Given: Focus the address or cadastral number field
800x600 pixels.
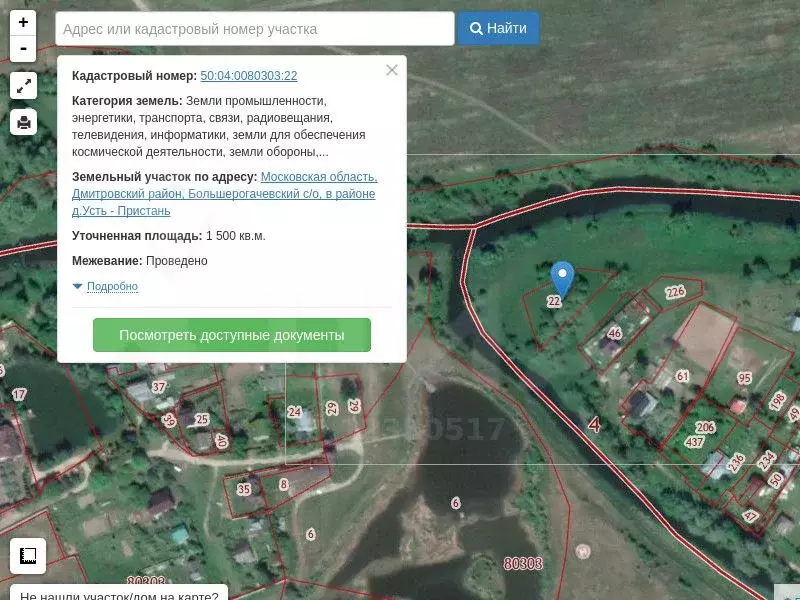Looking at the screenshot, I should click(x=255, y=29).
